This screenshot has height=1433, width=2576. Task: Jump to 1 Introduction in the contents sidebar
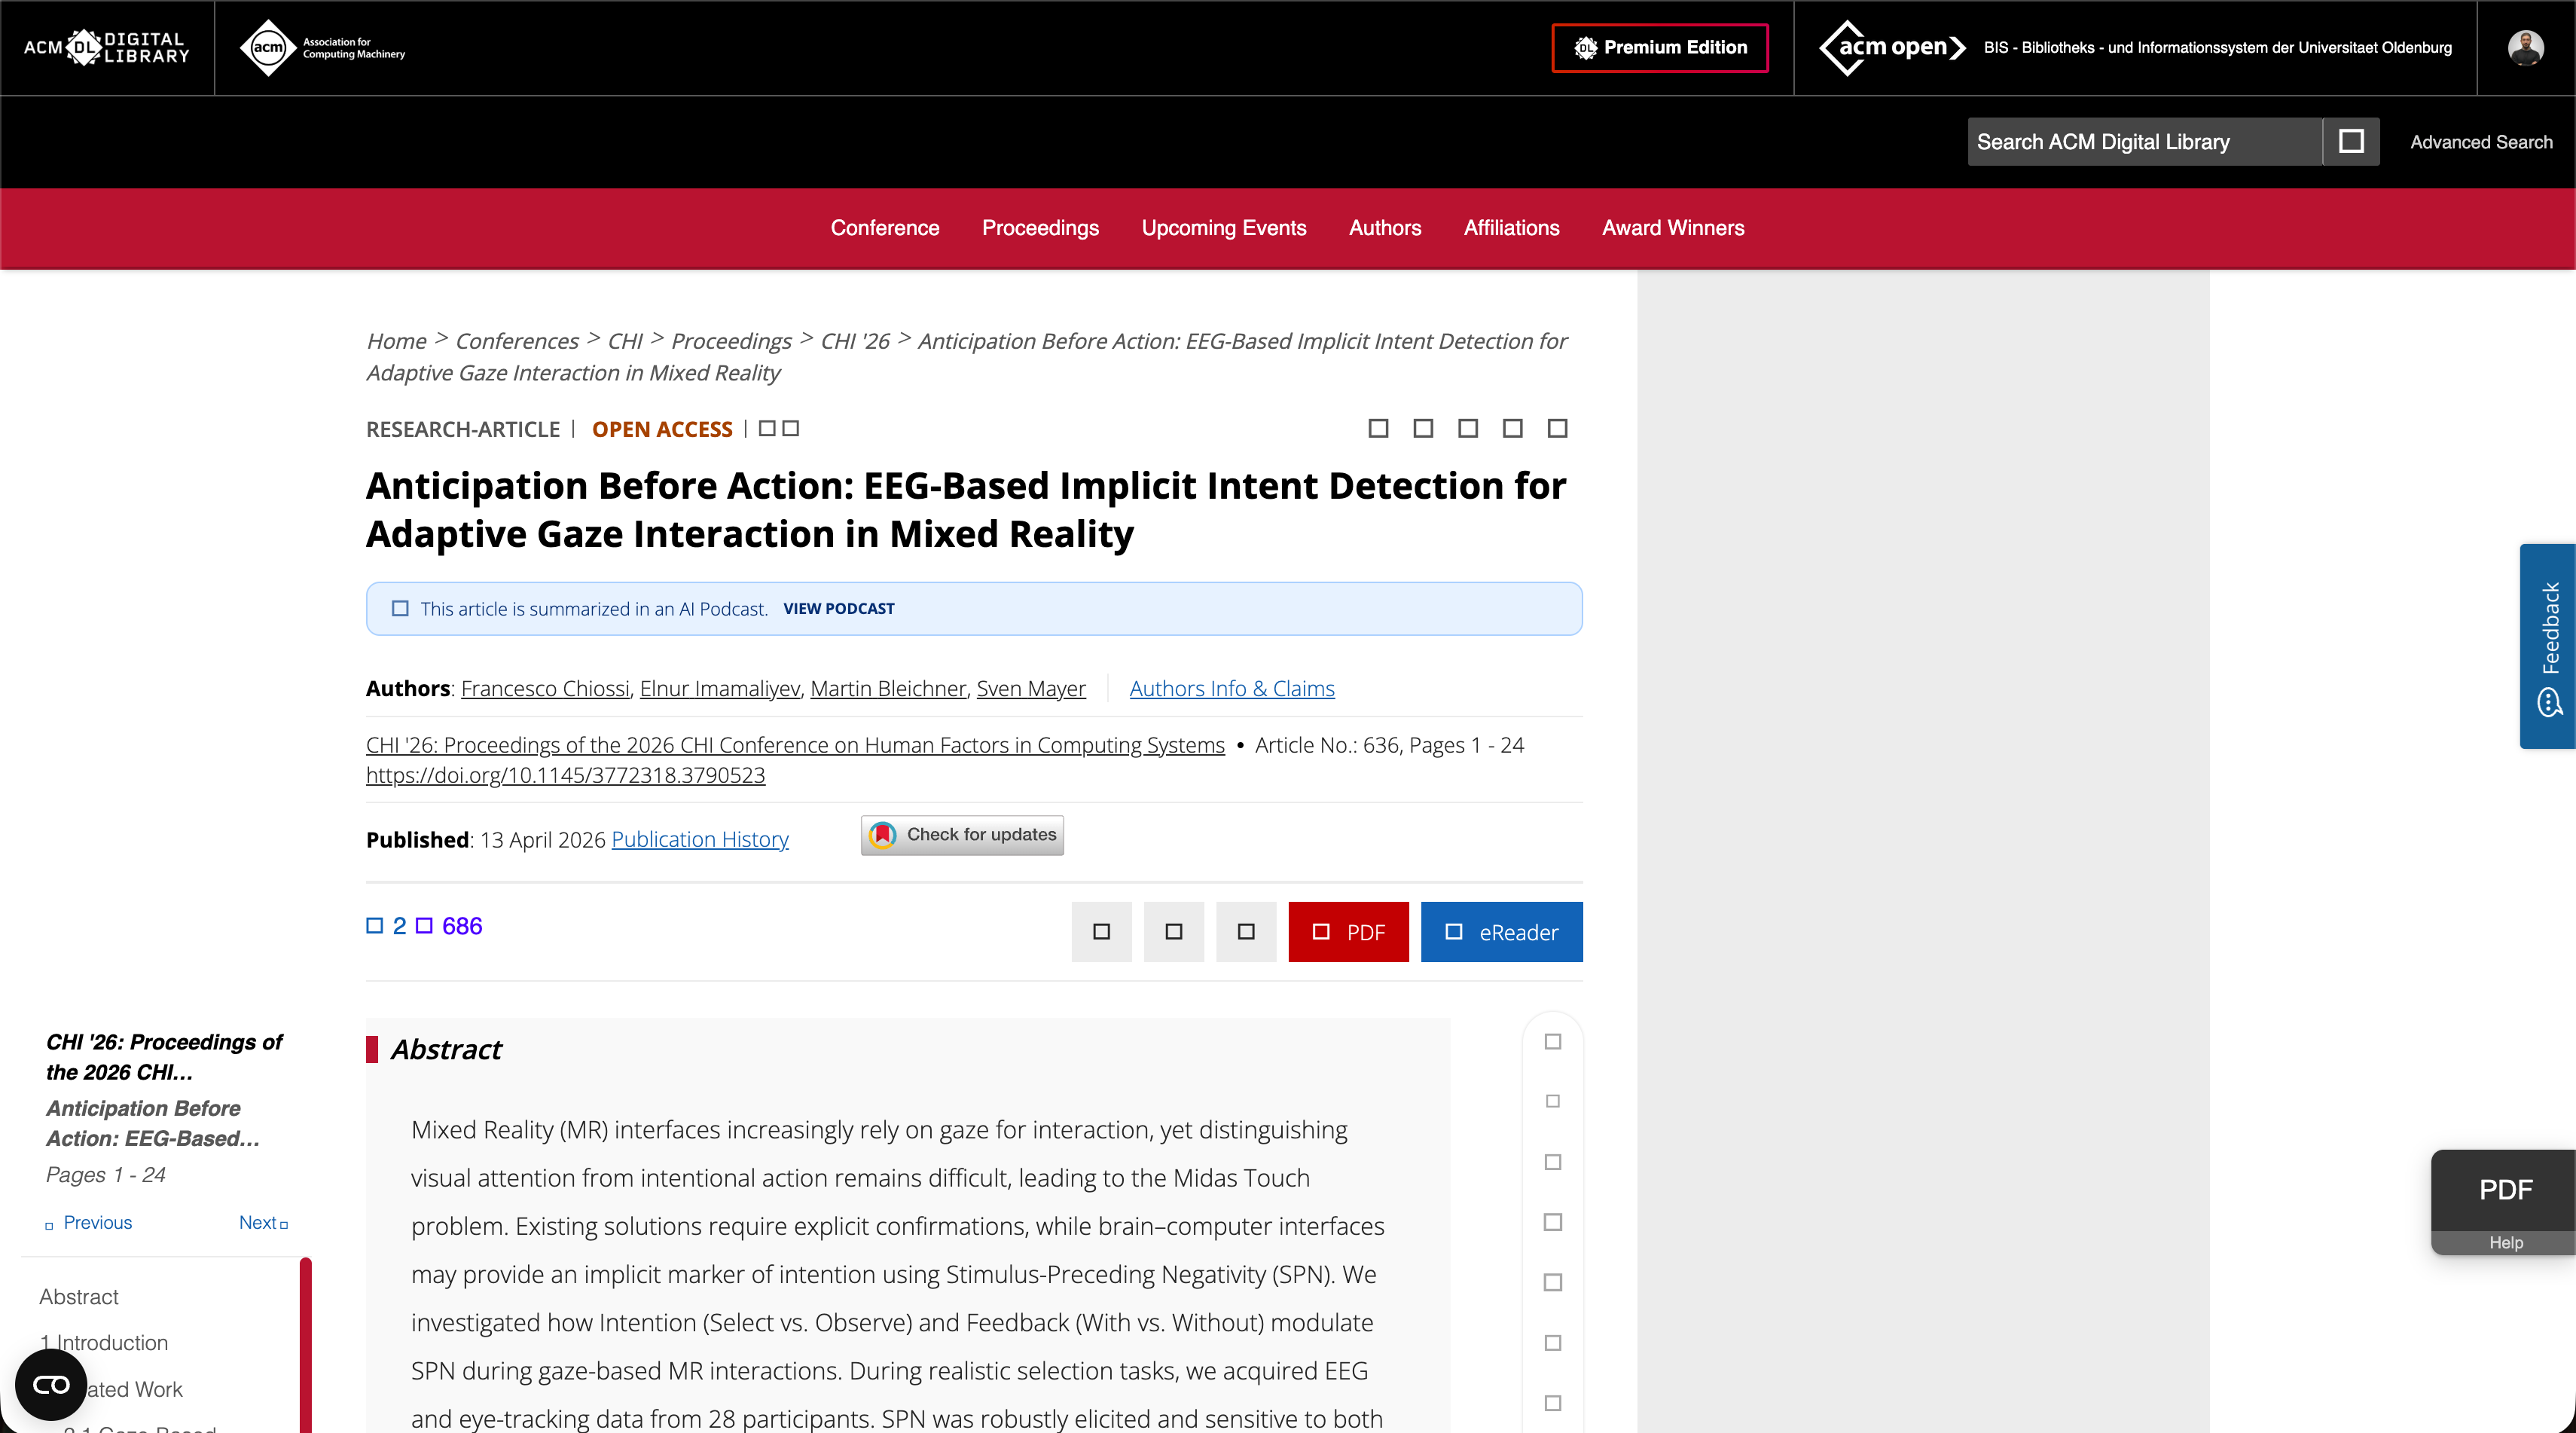click(104, 1342)
